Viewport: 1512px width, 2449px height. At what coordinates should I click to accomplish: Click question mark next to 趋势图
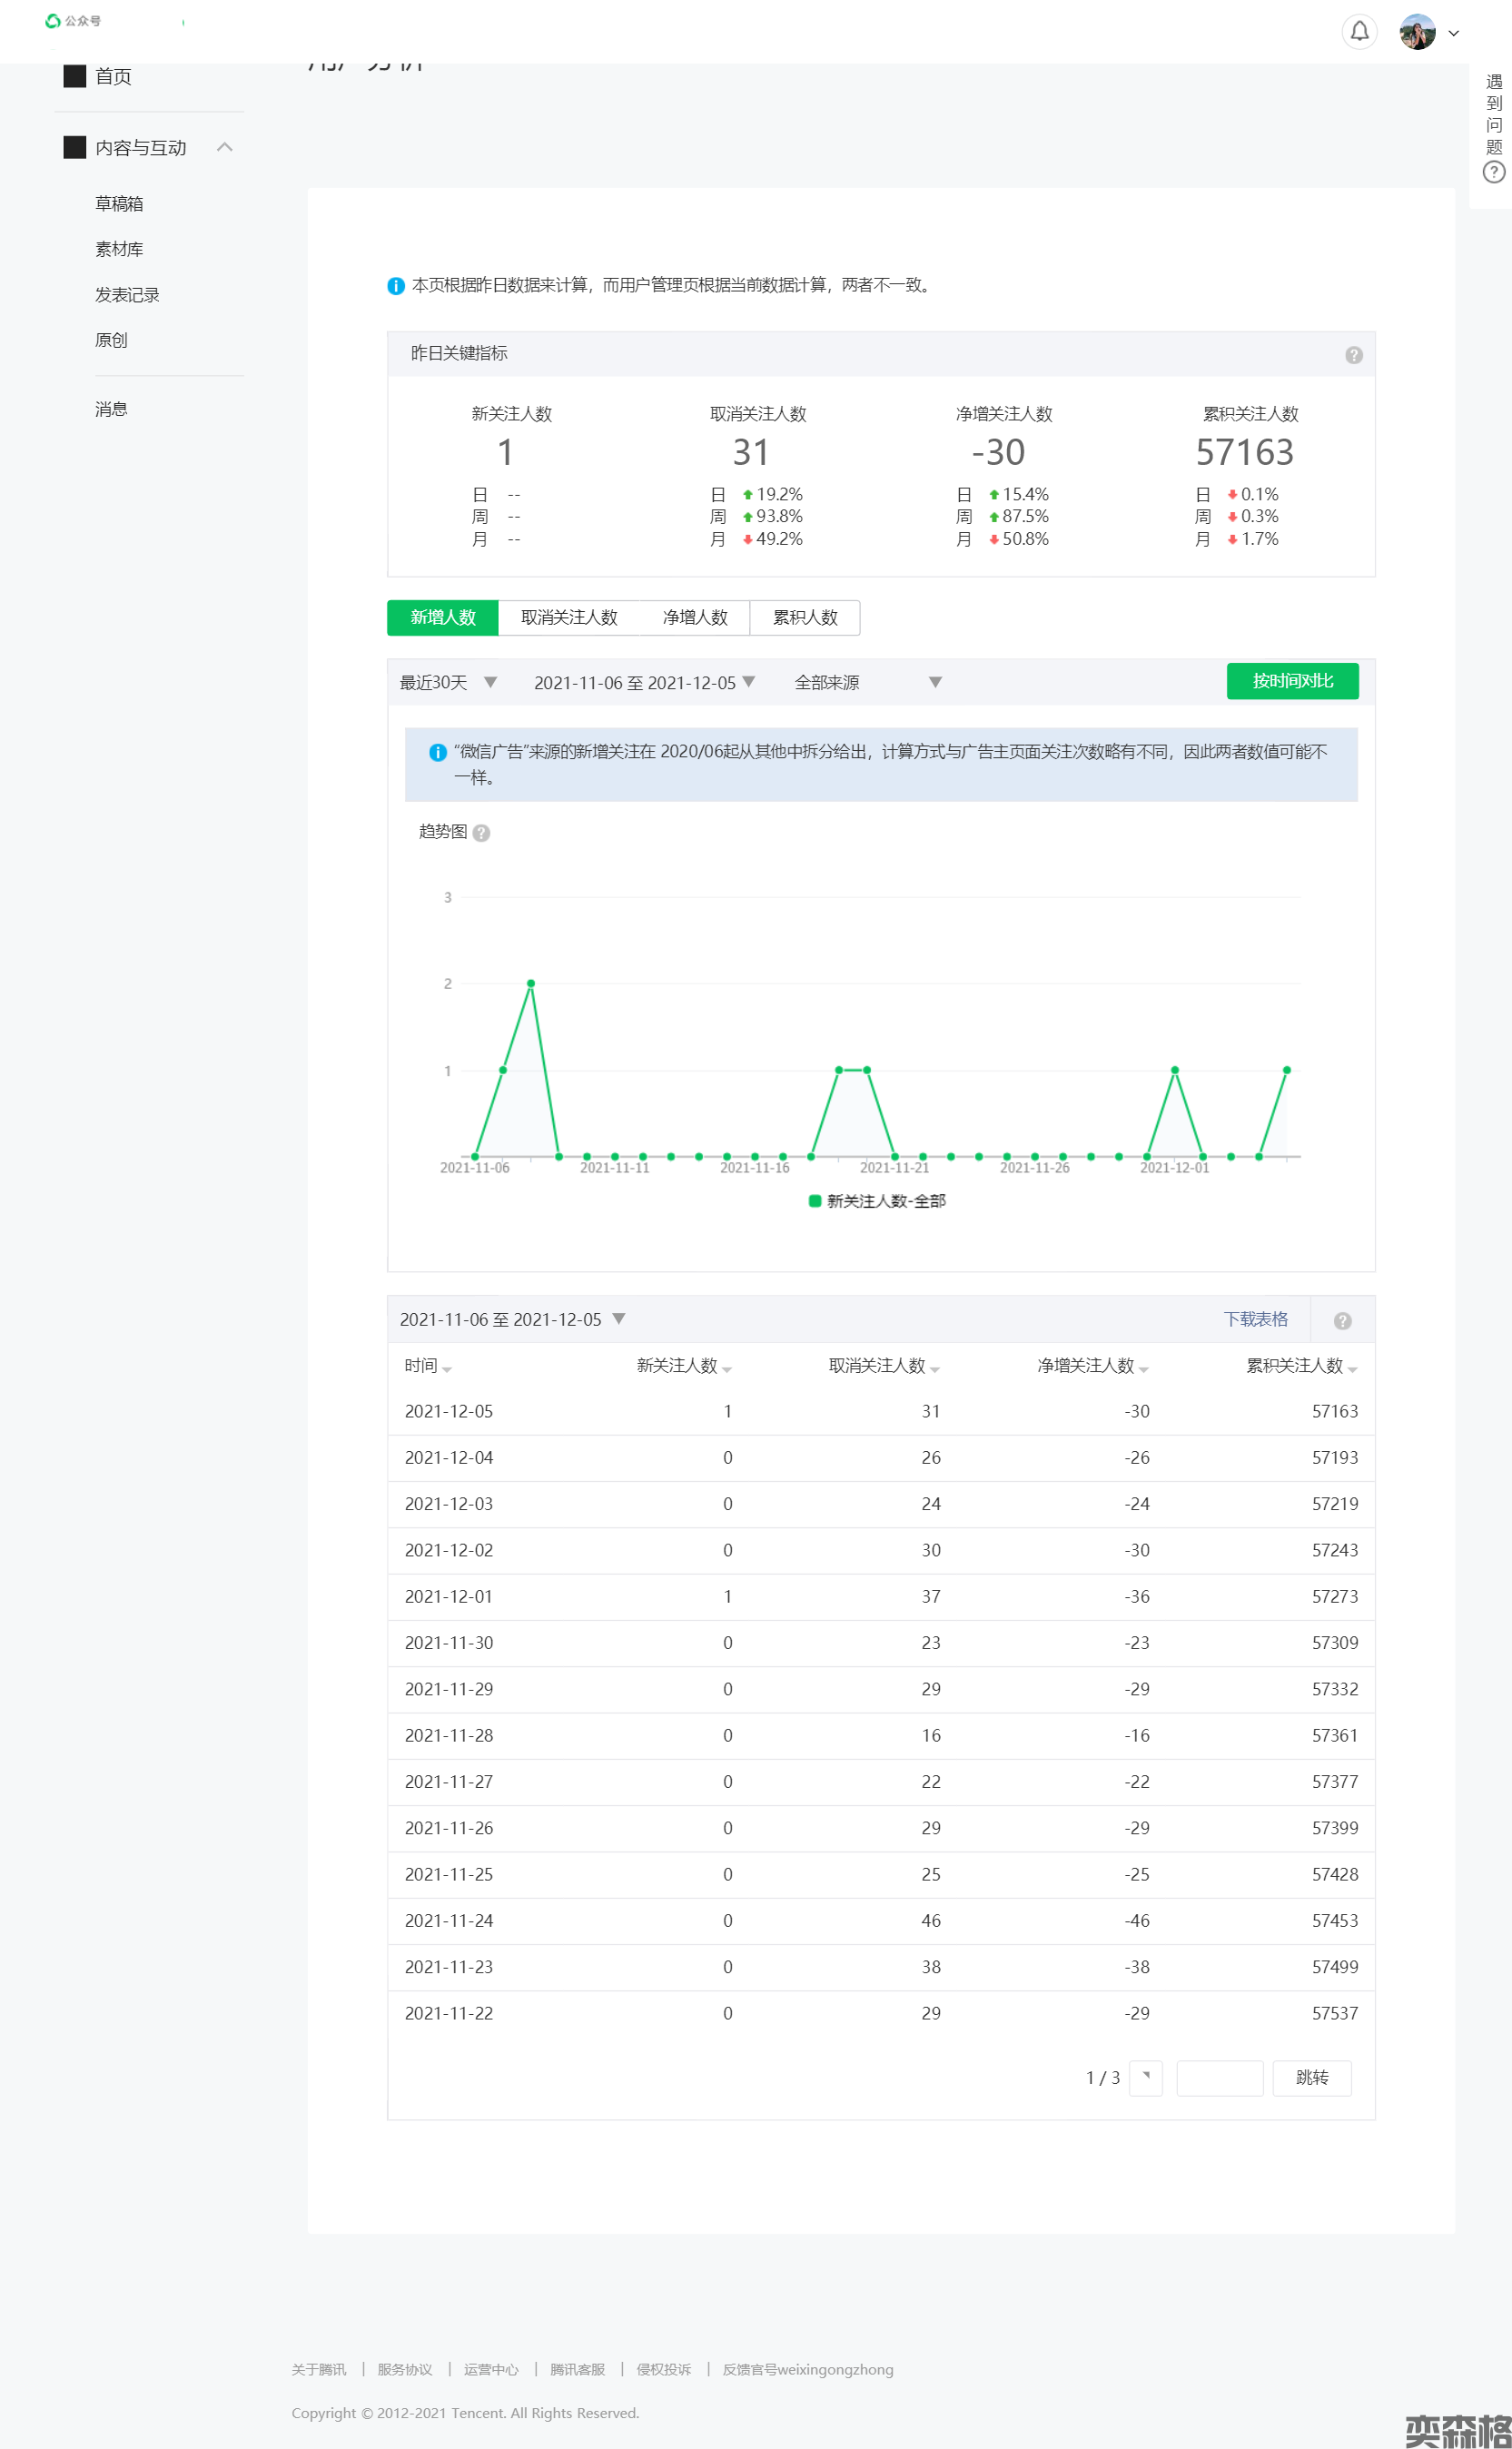pyautogui.click(x=481, y=833)
